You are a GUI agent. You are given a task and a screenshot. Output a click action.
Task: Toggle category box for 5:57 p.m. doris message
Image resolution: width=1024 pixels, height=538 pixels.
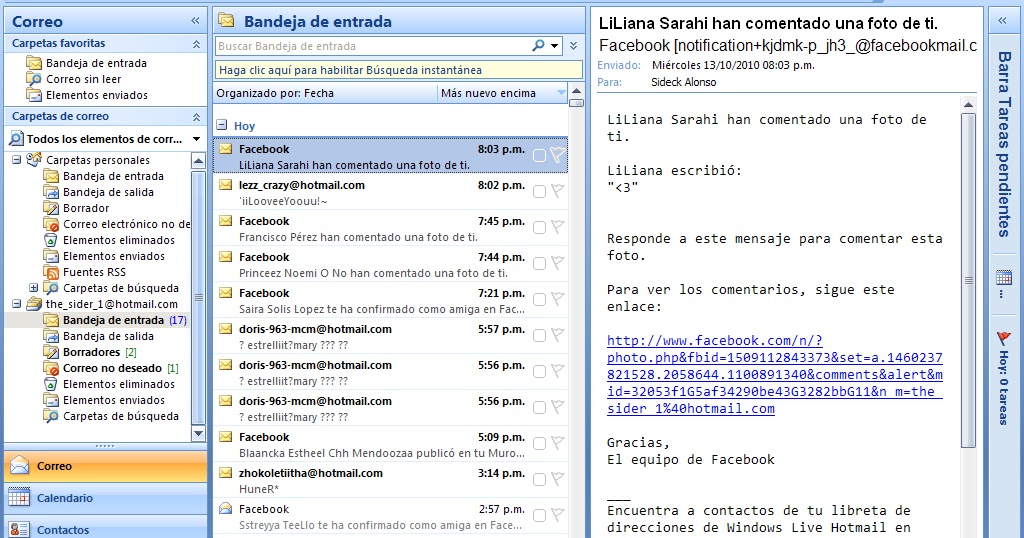click(x=539, y=335)
